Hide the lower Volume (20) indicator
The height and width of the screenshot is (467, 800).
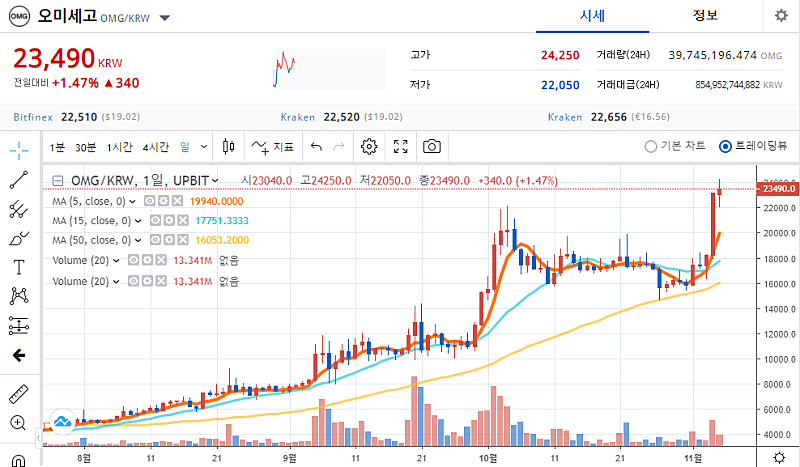(133, 281)
